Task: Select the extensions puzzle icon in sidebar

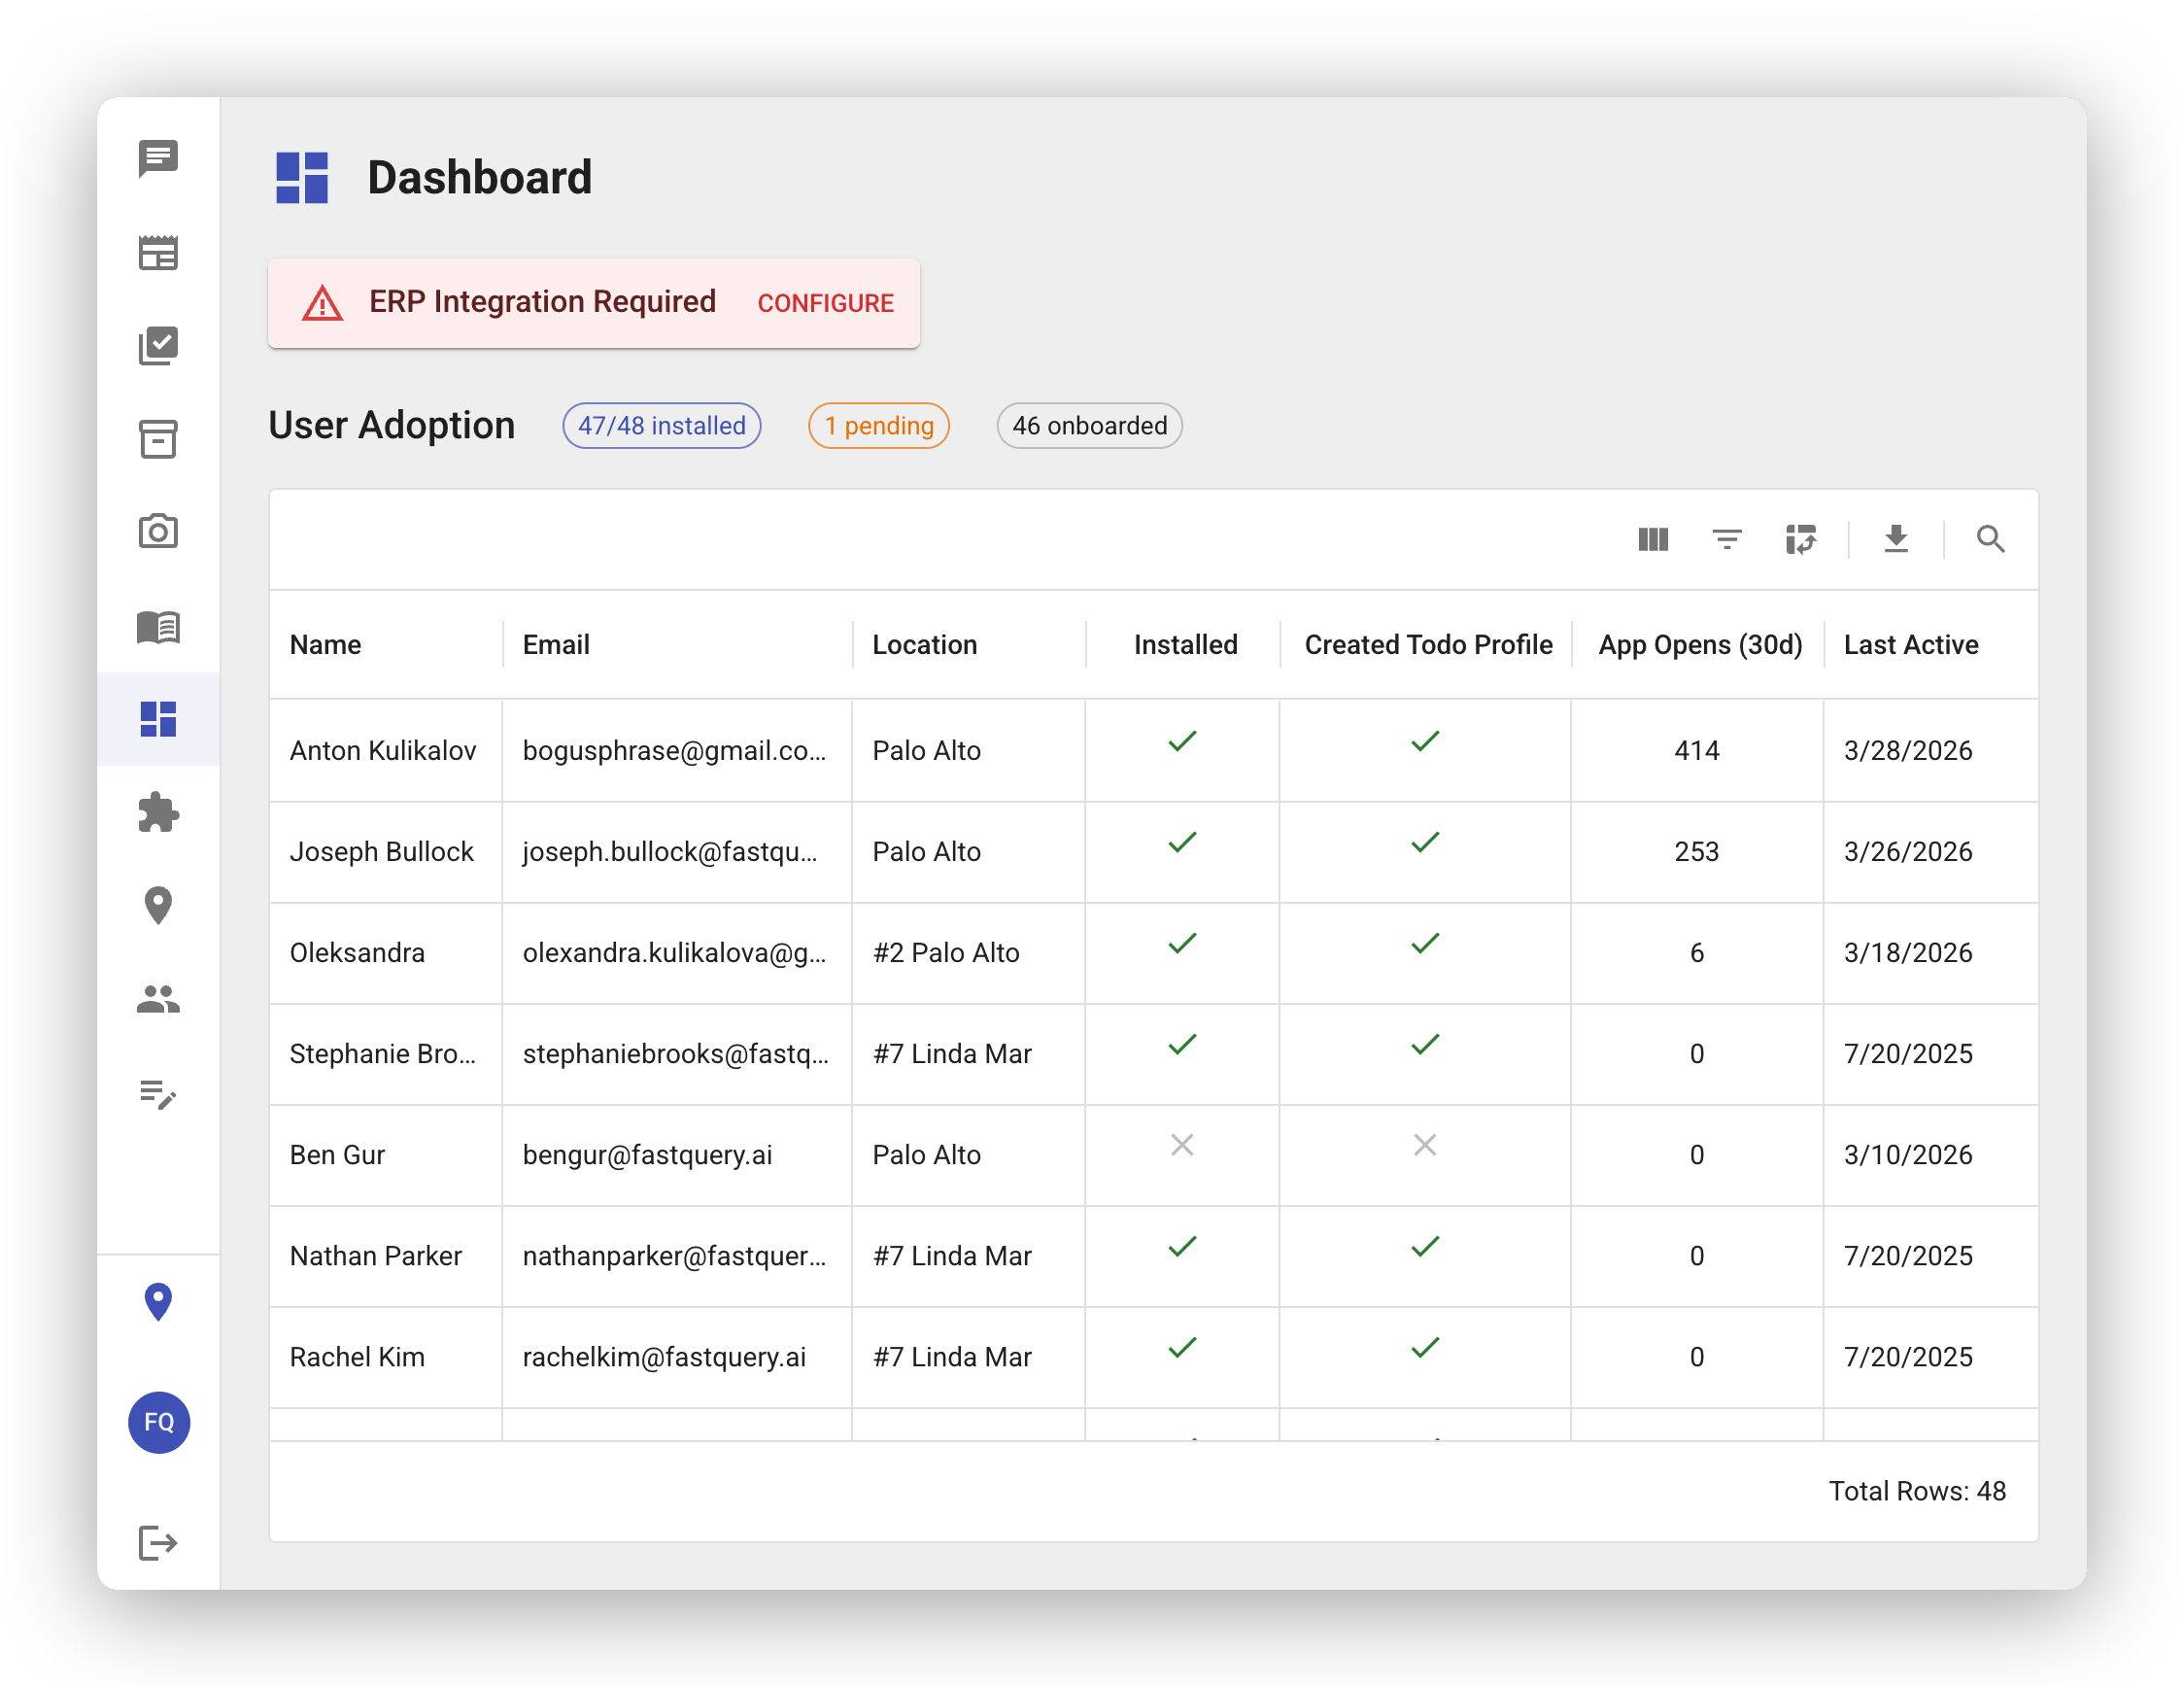Action: coord(158,812)
